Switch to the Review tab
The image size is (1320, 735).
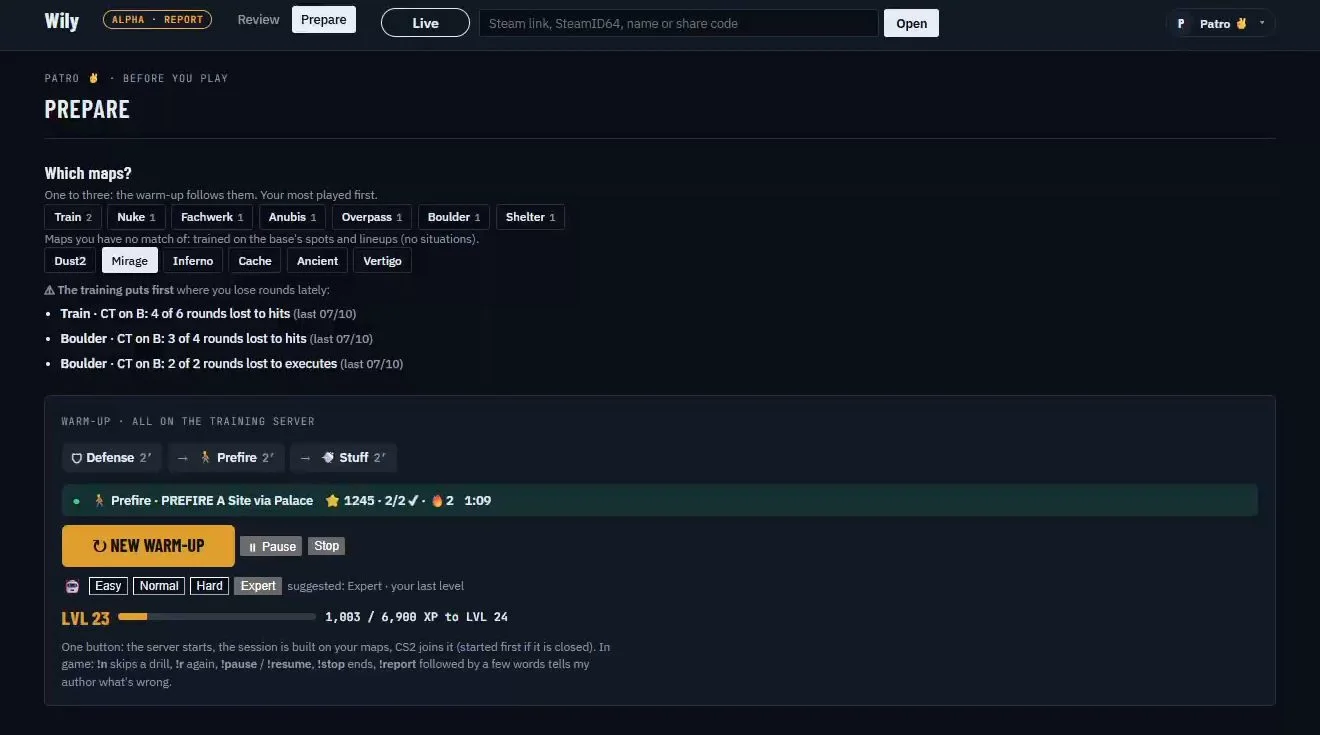click(x=258, y=20)
